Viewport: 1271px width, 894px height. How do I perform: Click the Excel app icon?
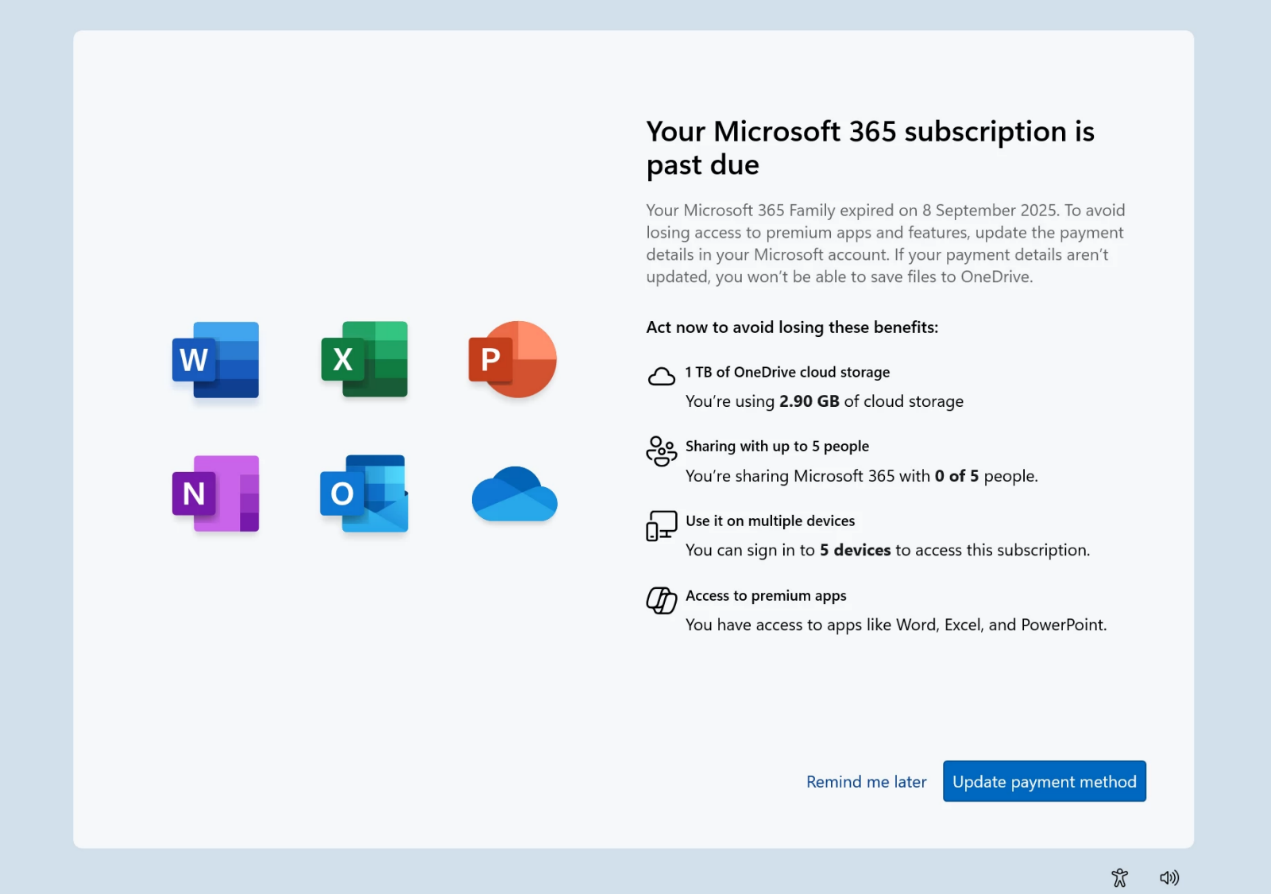(364, 359)
